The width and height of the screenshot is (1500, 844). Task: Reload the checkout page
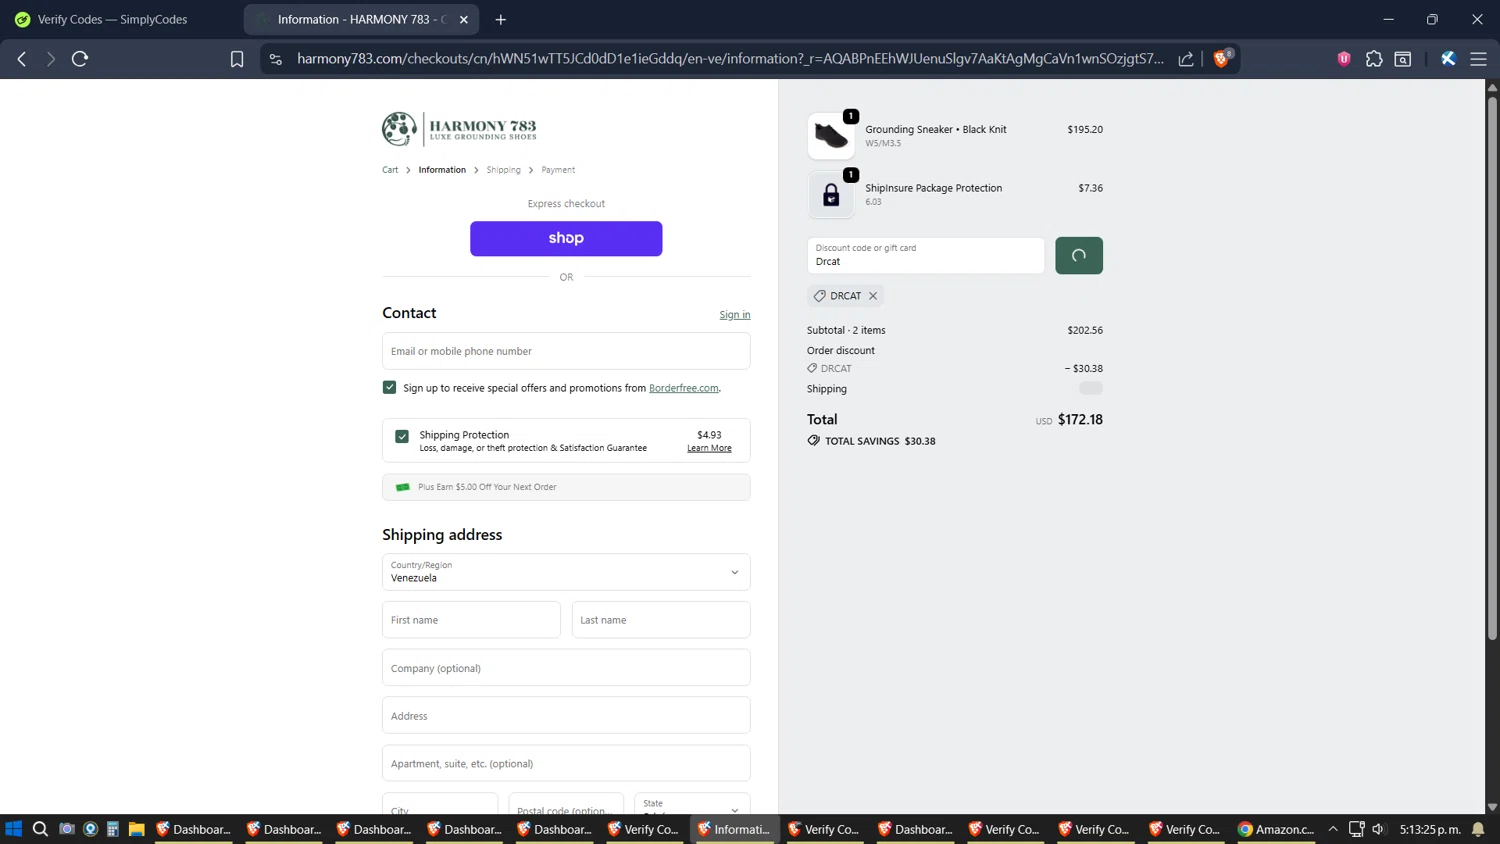(x=80, y=59)
